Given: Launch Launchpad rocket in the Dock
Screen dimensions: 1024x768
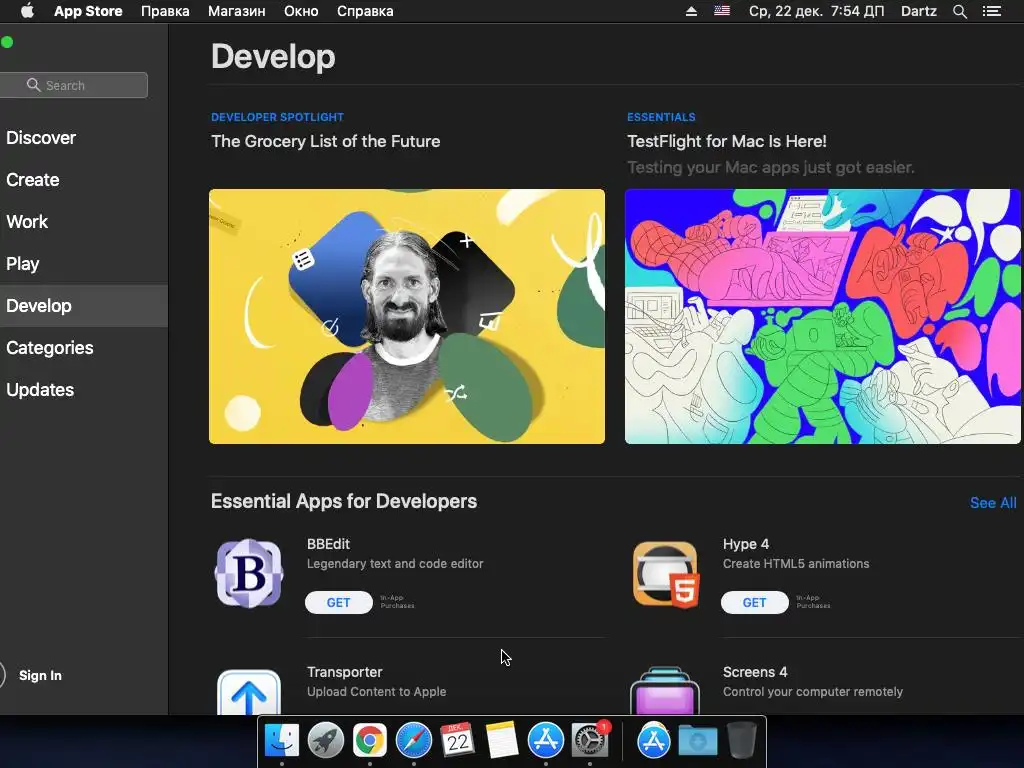Looking at the screenshot, I should click(x=325, y=740).
